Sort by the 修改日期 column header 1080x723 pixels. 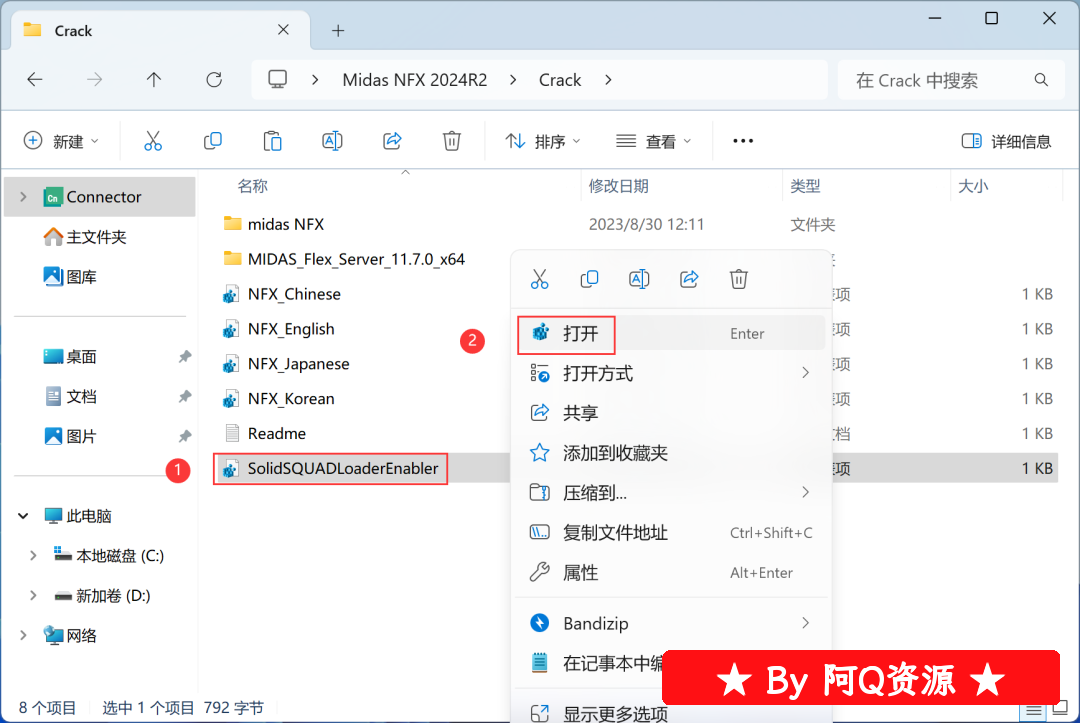point(618,186)
